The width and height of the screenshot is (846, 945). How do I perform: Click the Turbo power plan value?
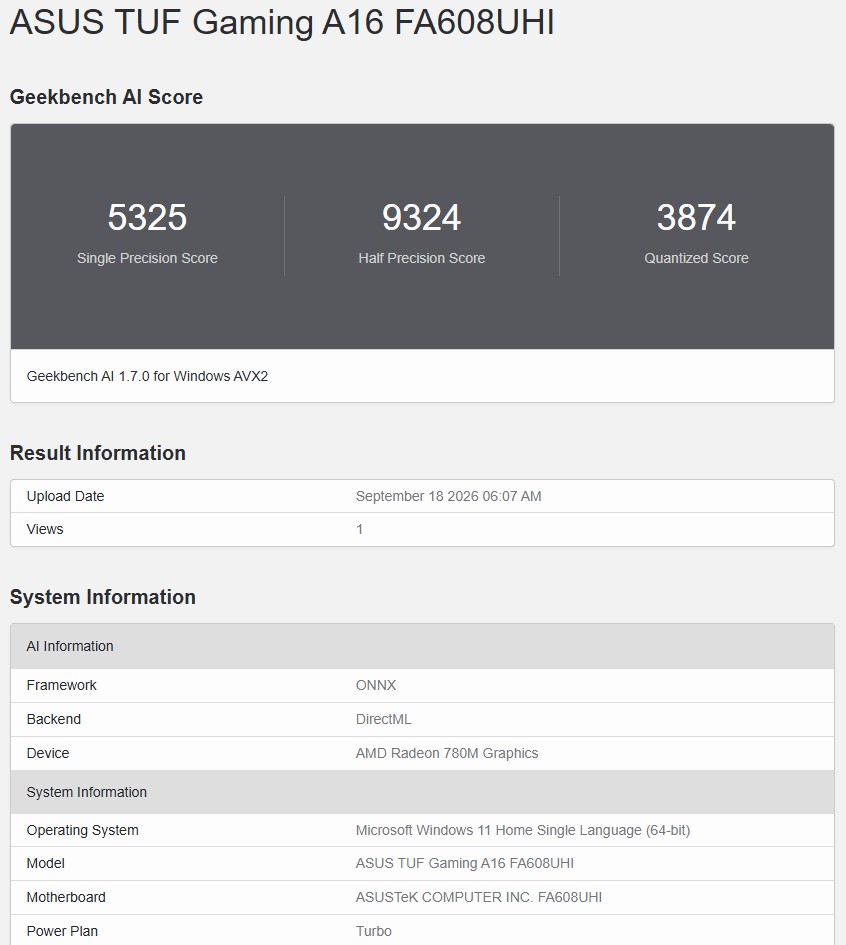tap(374, 931)
